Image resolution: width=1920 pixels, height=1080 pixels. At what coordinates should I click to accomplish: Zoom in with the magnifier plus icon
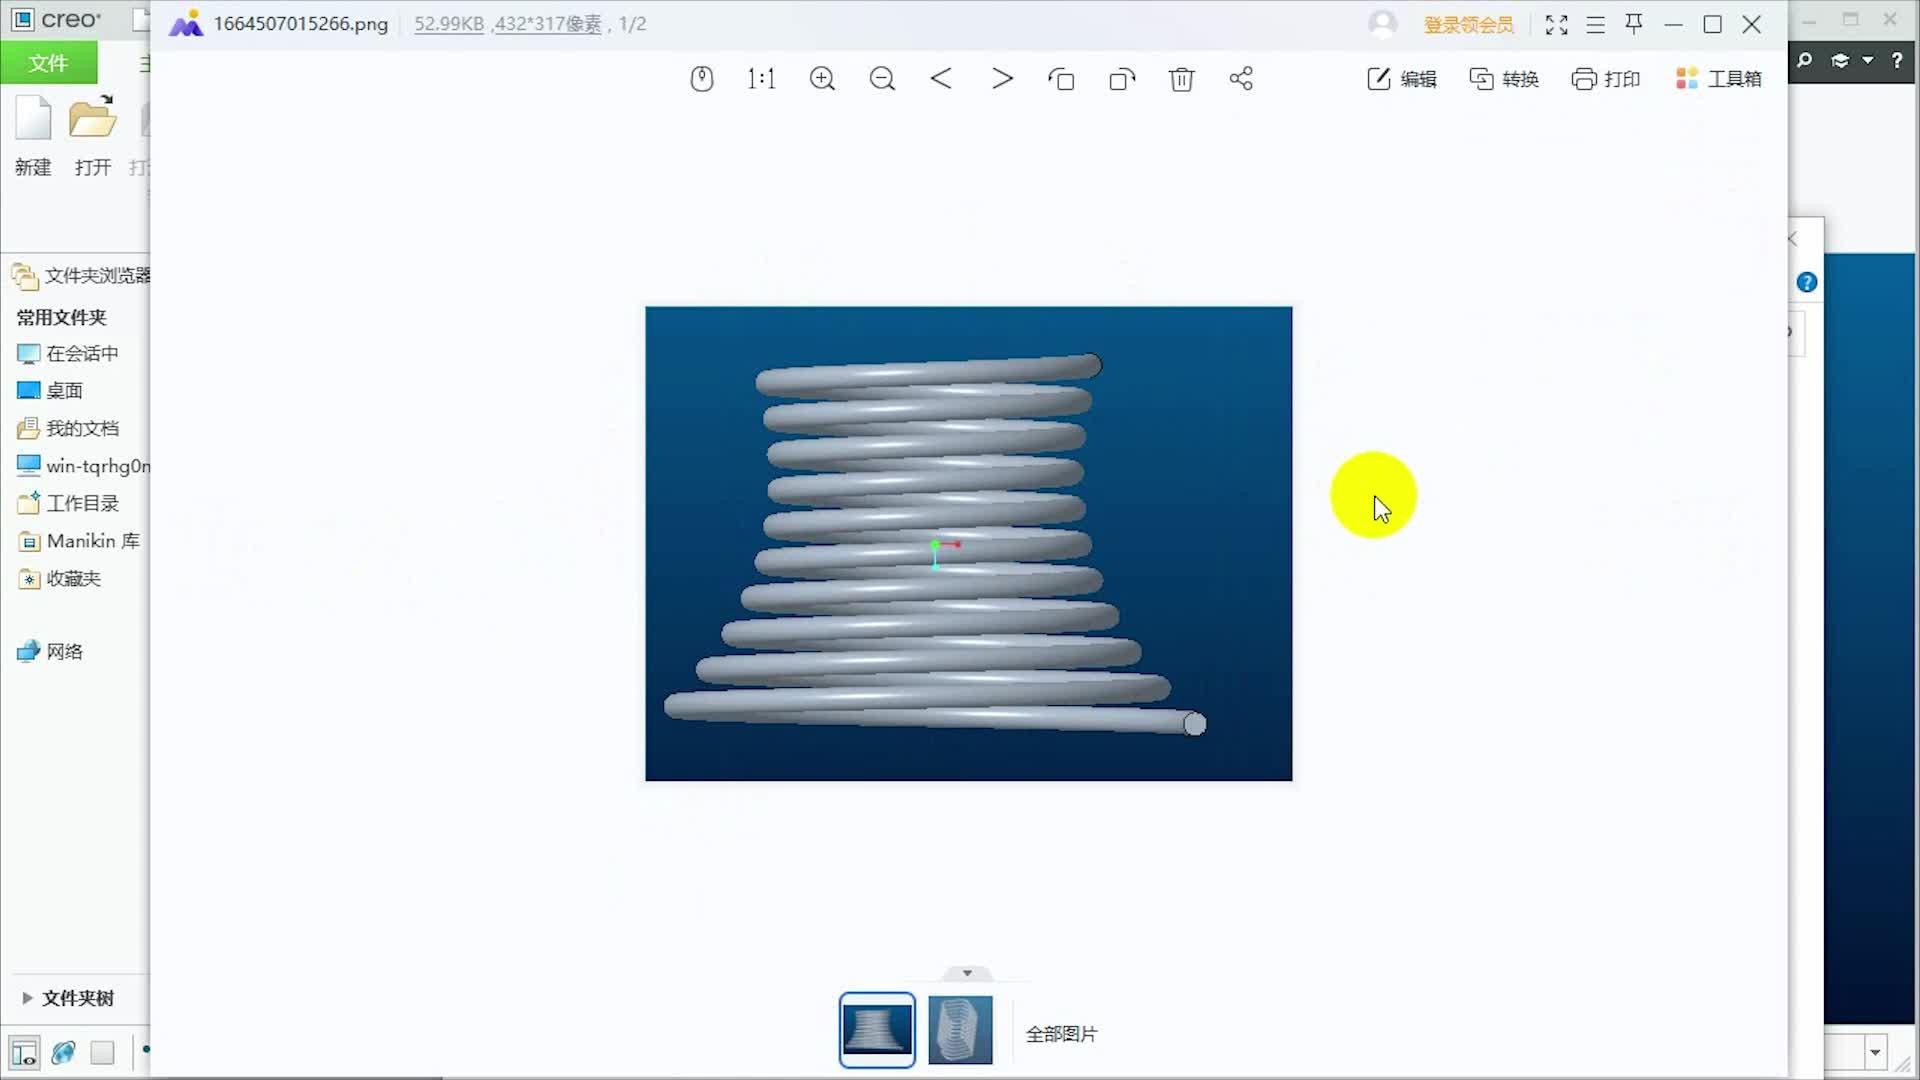(822, 79)
